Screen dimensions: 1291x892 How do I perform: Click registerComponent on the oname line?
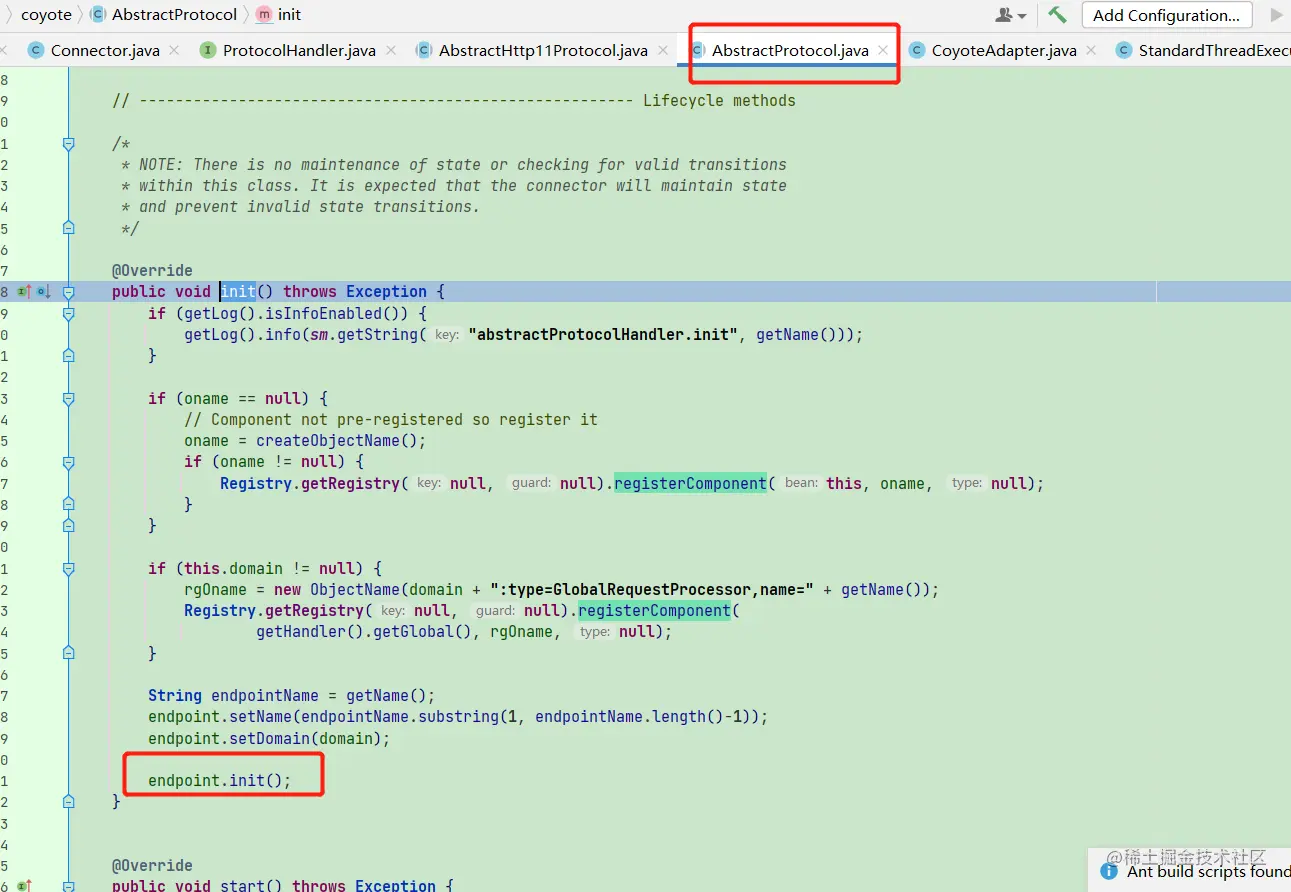click(x=690, y=483)
